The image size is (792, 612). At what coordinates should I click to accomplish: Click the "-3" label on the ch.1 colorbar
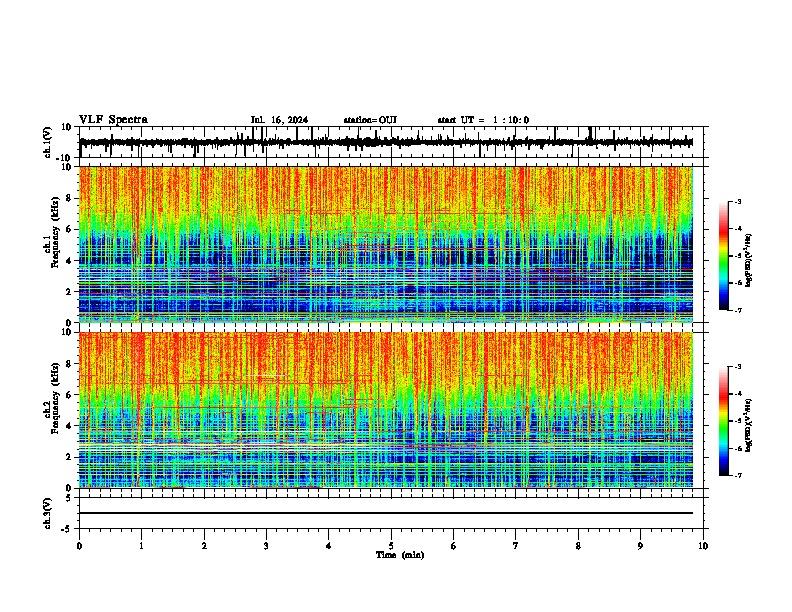[737, 202]
